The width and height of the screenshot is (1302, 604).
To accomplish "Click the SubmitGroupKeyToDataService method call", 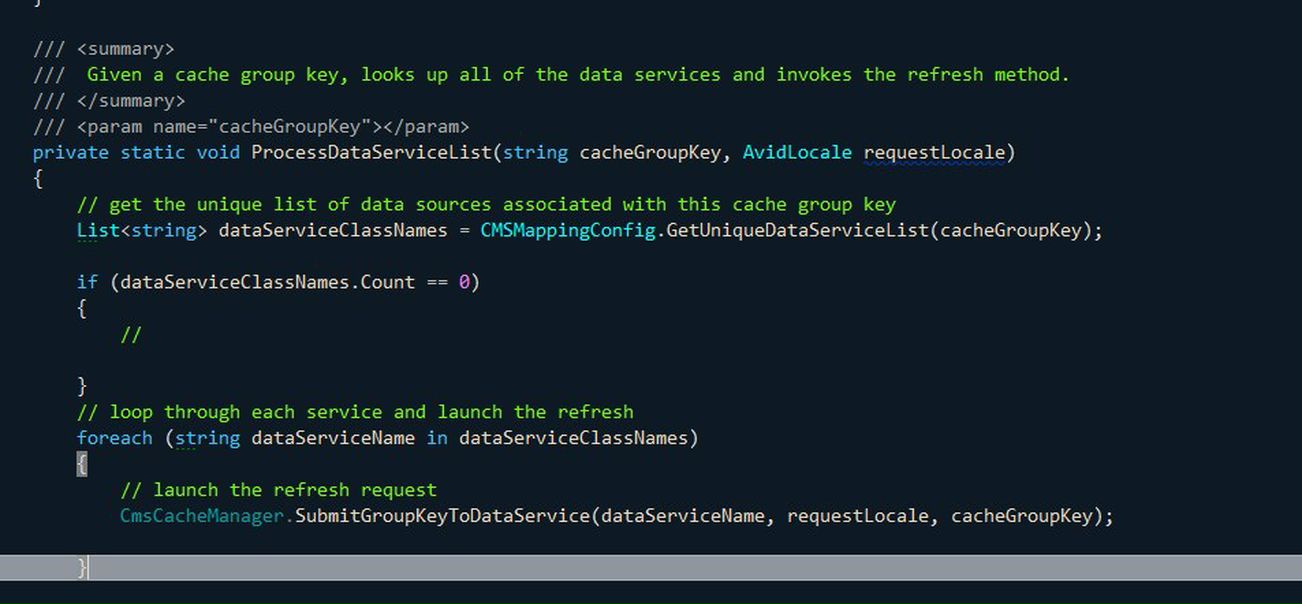I will (442, 516).
